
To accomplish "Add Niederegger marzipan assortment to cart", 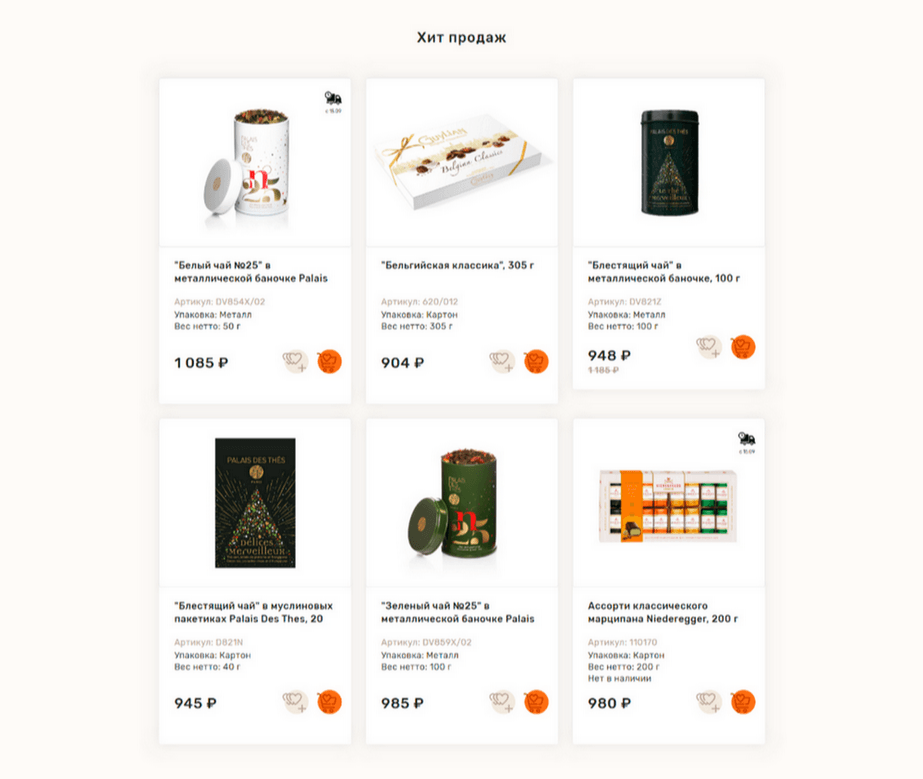I will point(743,702).
